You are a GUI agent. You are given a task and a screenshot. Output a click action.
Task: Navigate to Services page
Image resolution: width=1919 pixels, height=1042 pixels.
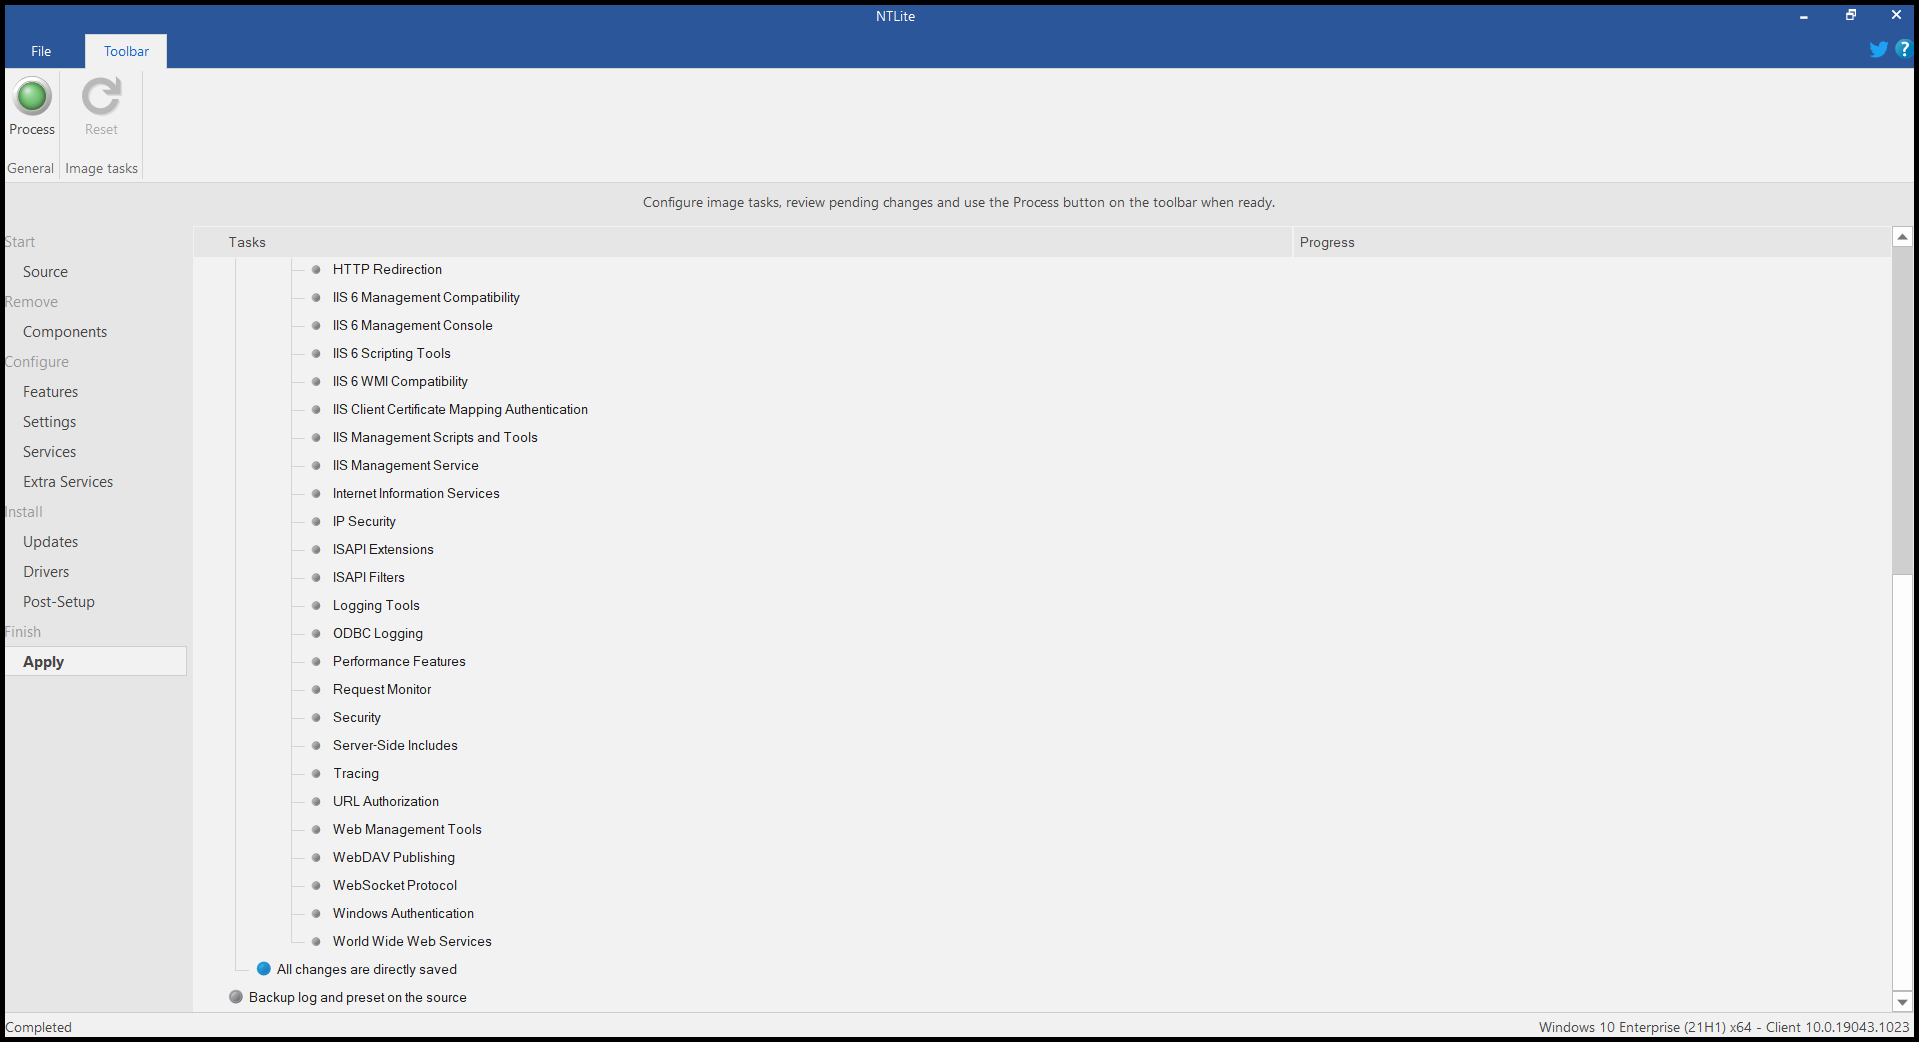(49, 452)
